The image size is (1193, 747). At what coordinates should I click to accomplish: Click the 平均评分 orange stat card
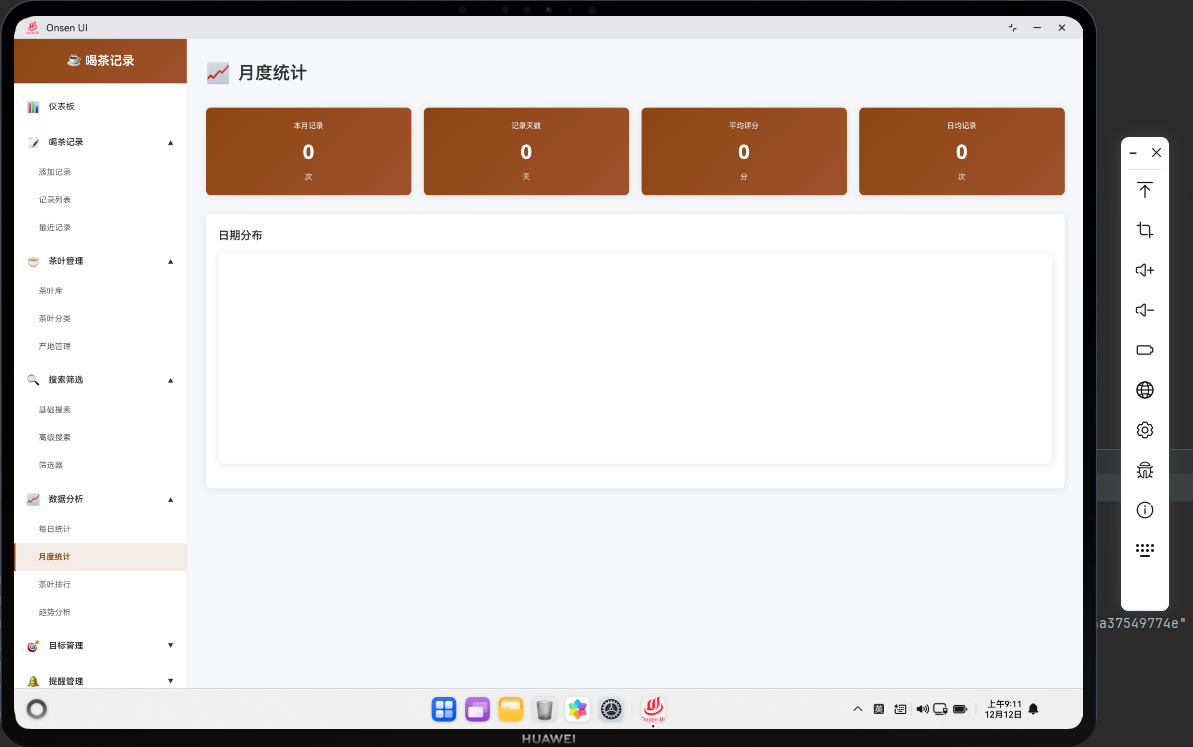(x=743, y=151)
